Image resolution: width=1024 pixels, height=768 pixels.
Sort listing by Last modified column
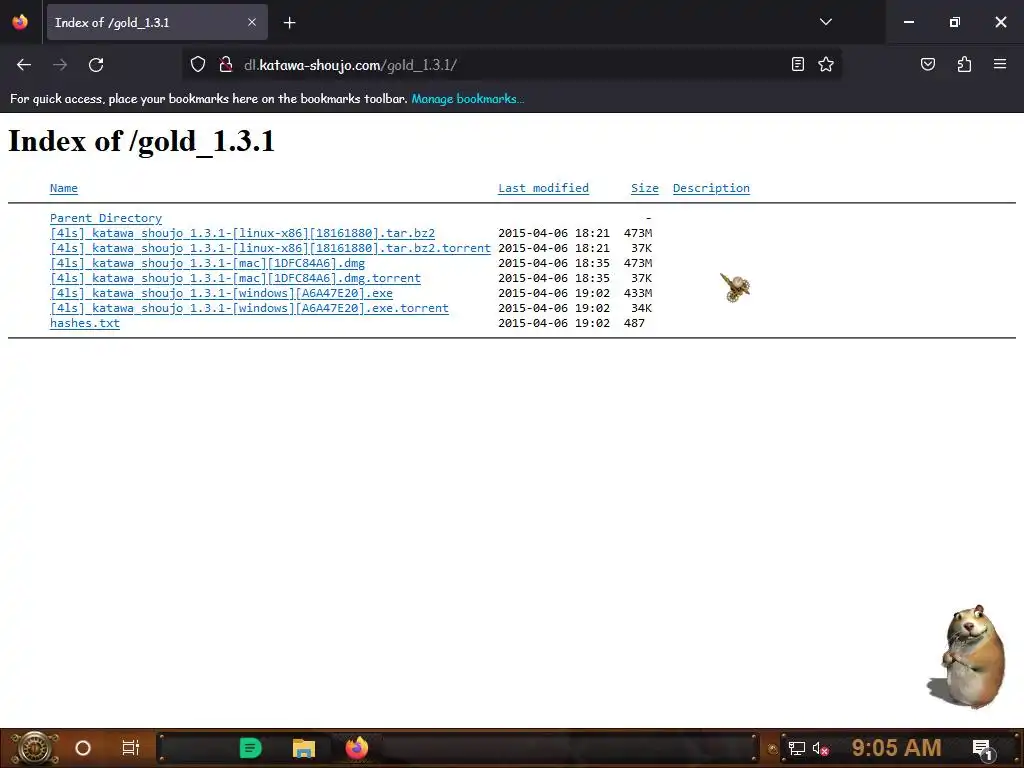tap(543, 188)
